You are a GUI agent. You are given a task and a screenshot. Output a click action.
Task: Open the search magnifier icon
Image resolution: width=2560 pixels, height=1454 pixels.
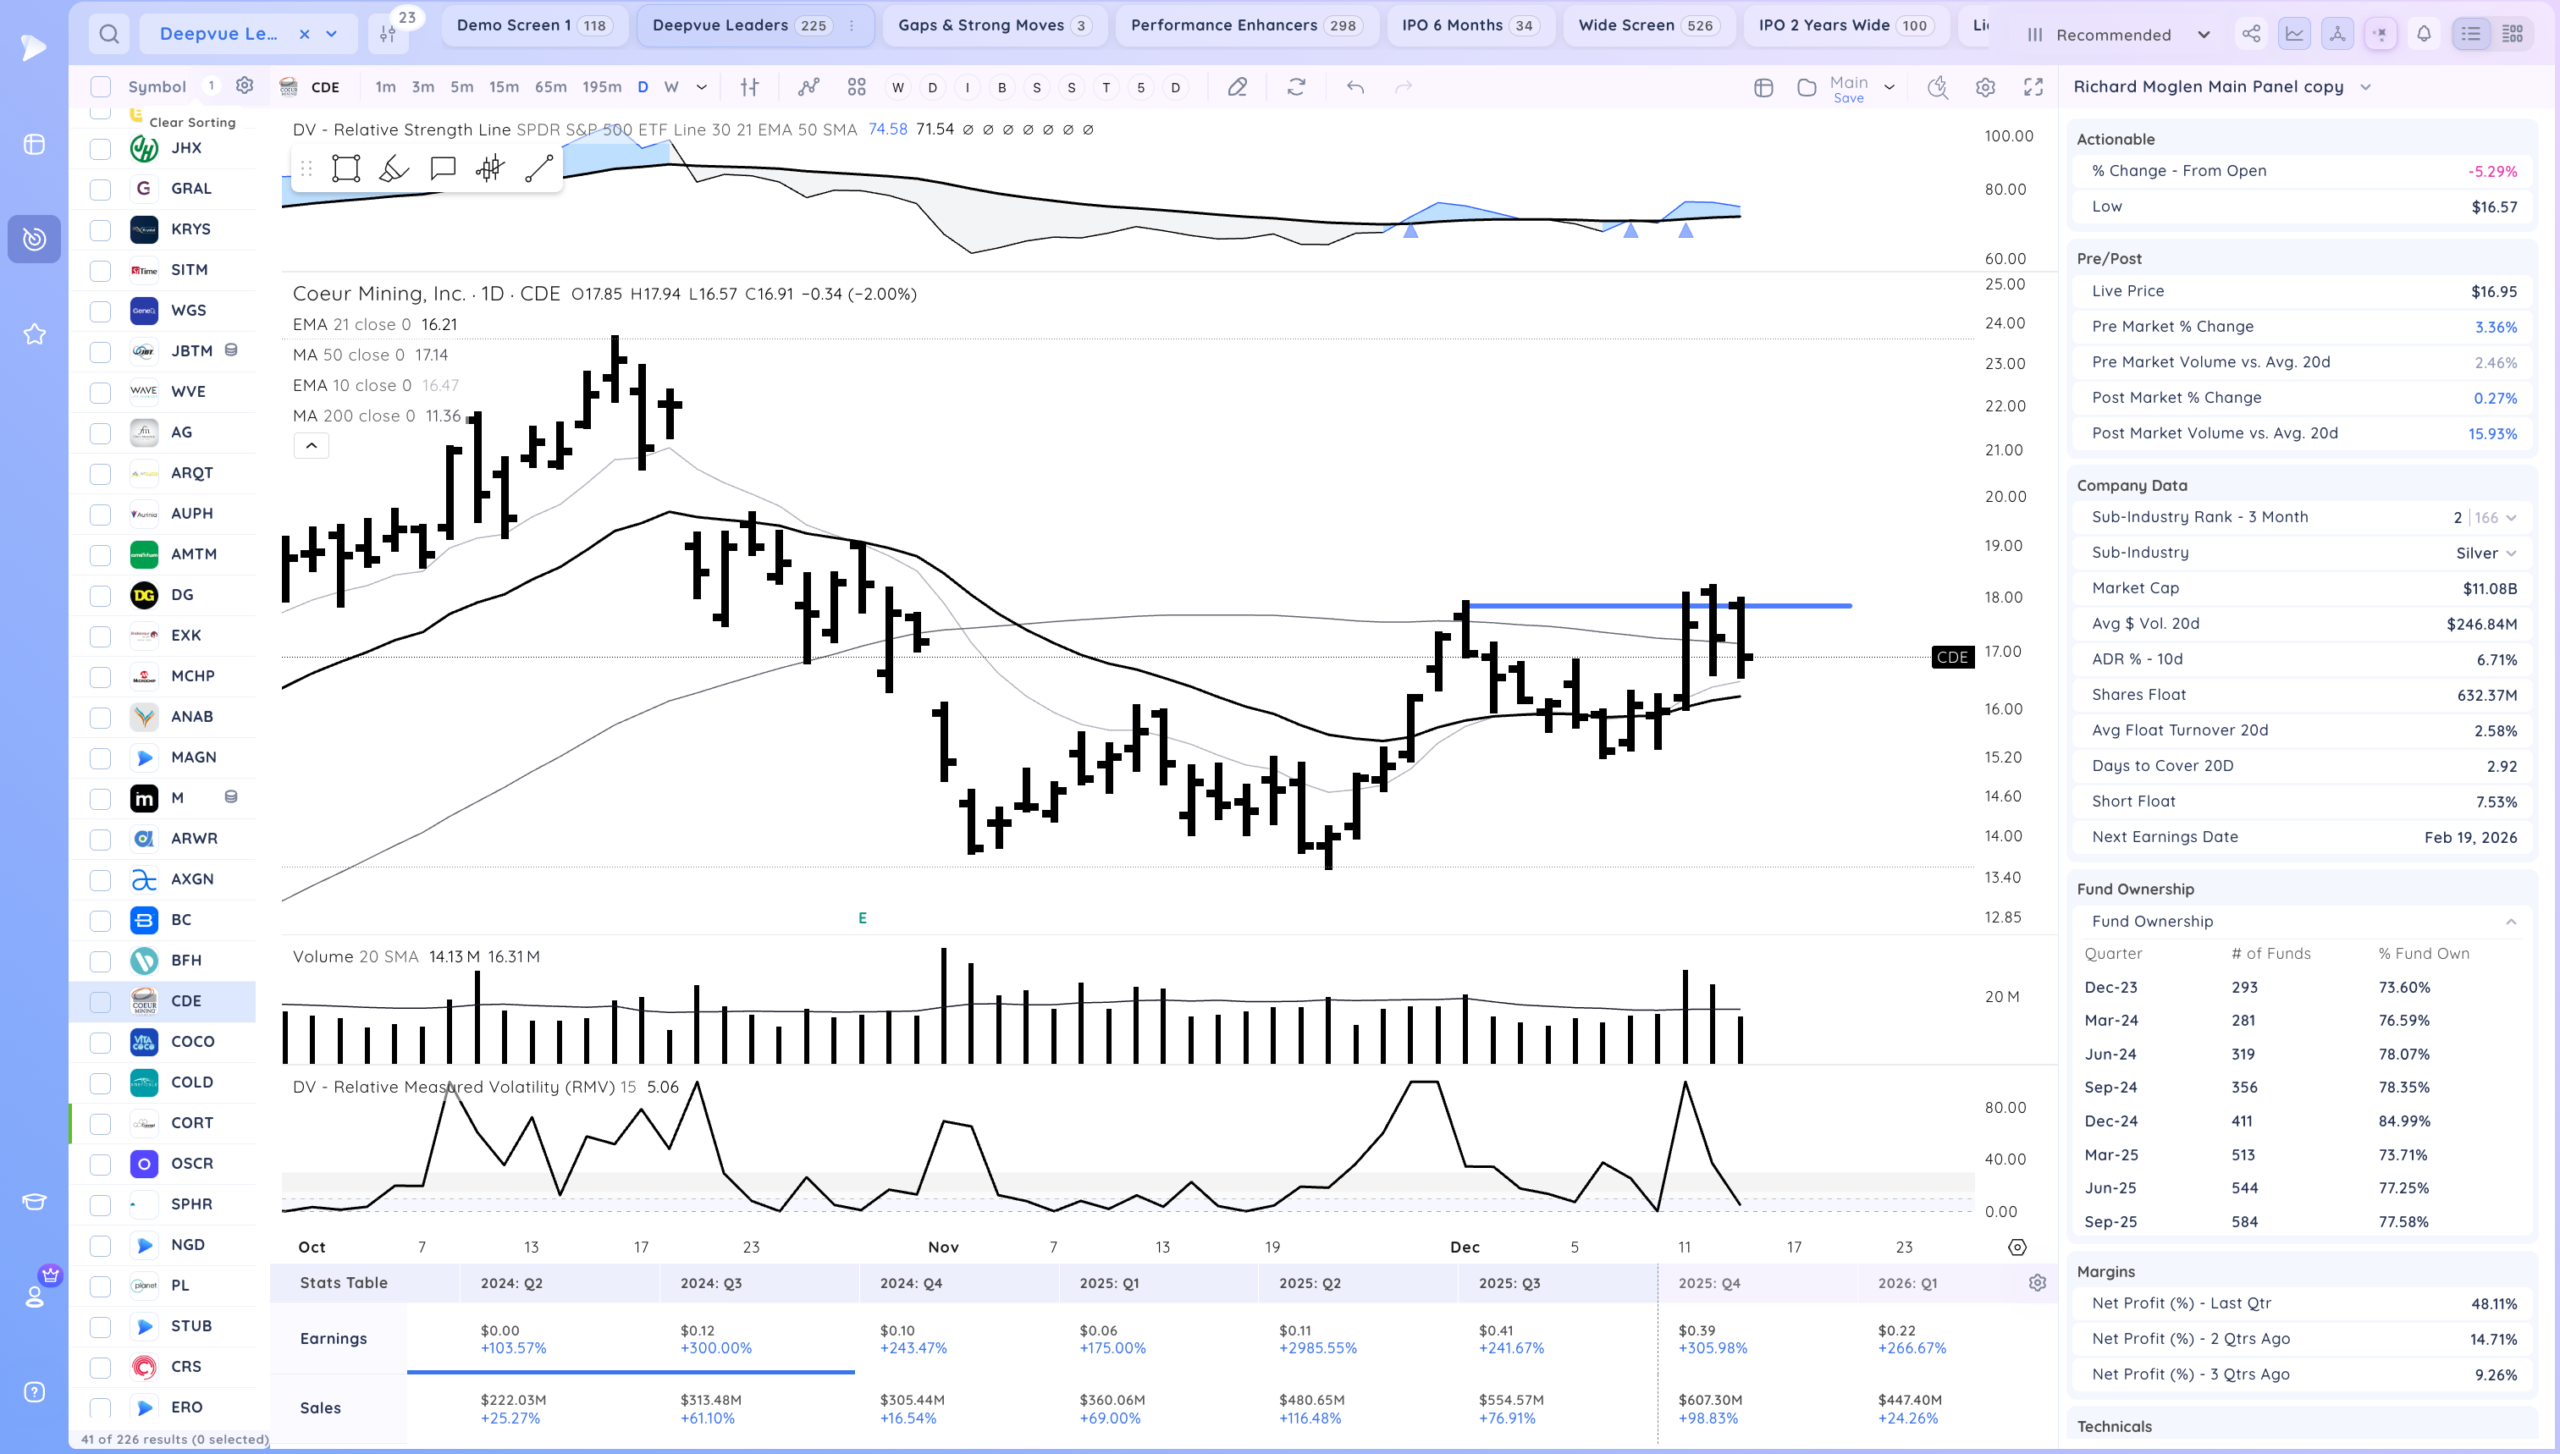point(109,35)
